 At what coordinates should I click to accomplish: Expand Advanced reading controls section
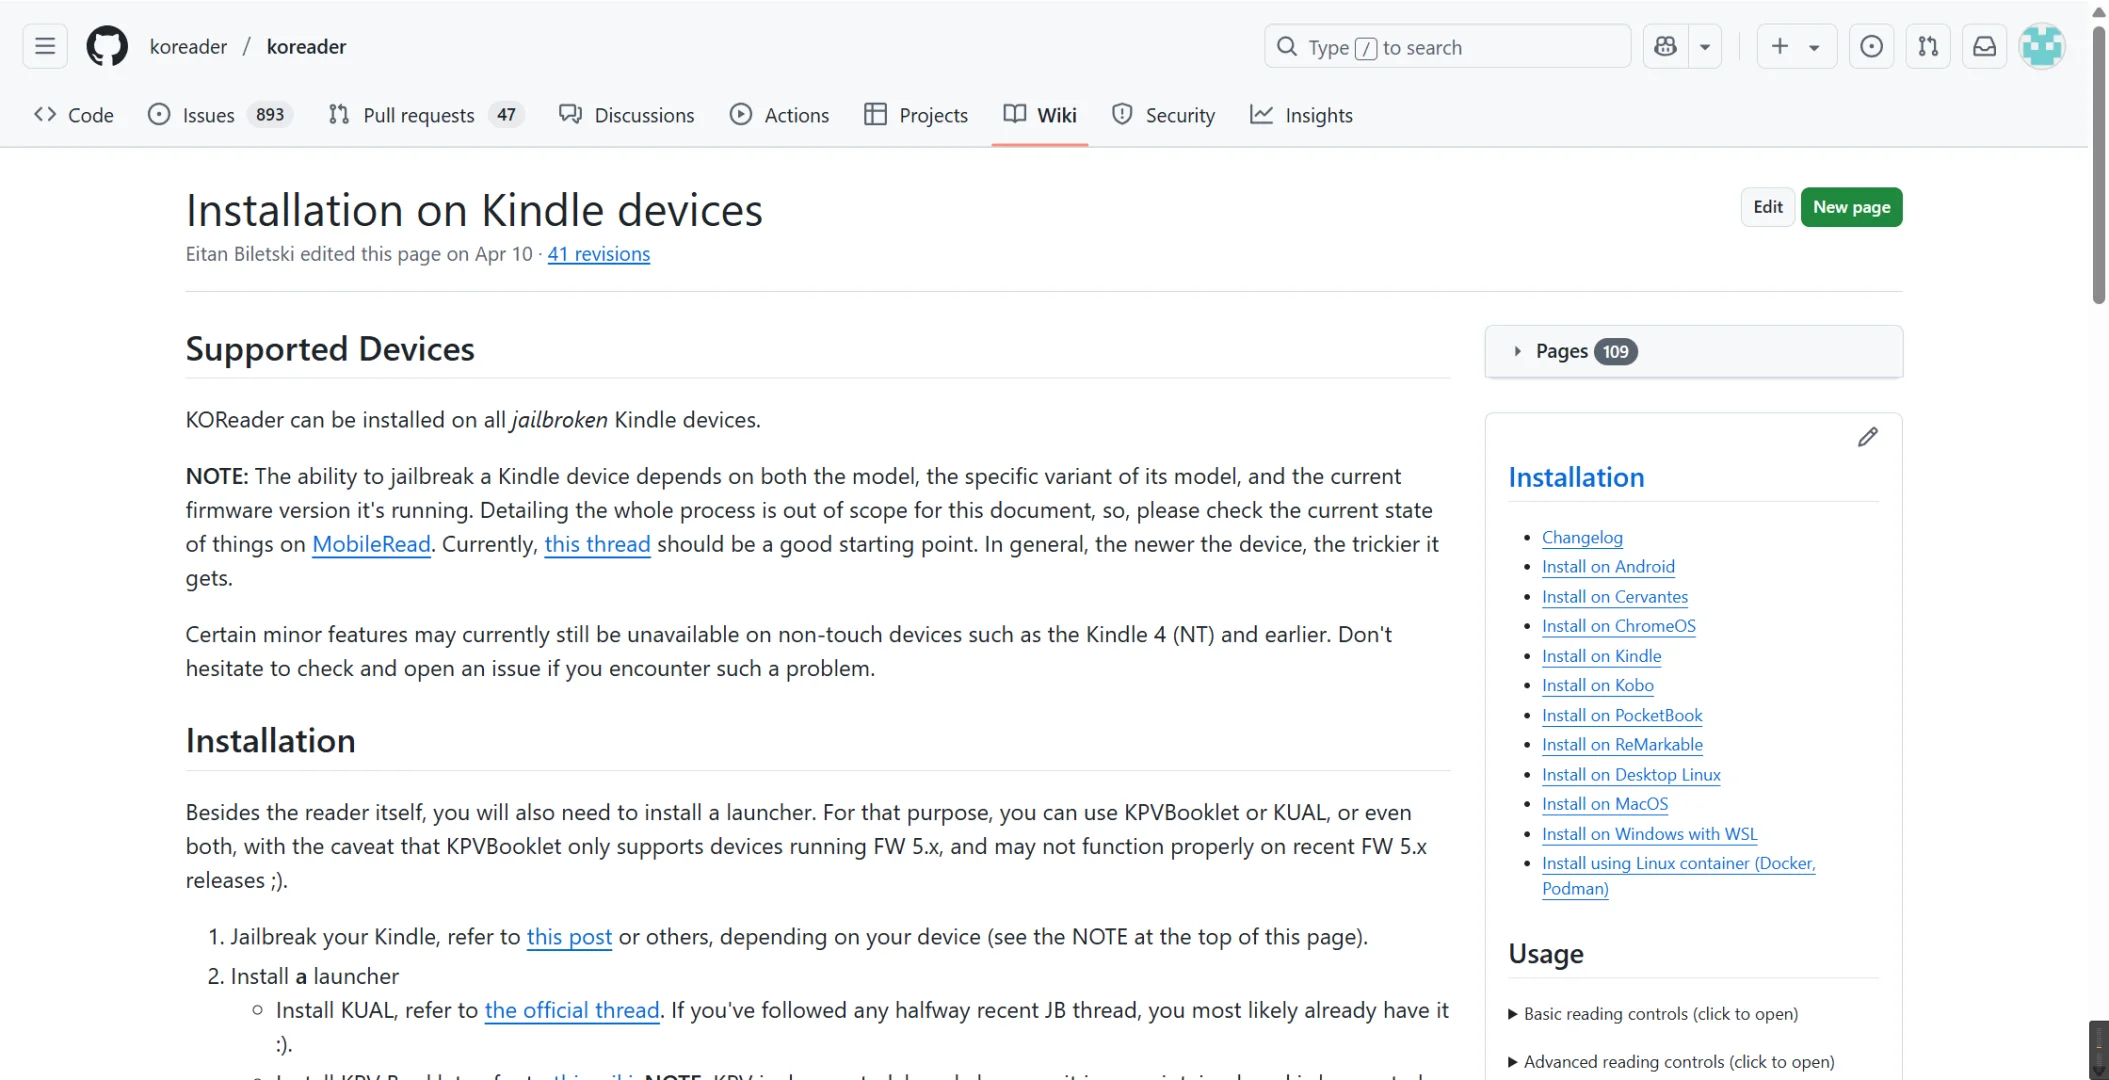coord(1671,1061)
